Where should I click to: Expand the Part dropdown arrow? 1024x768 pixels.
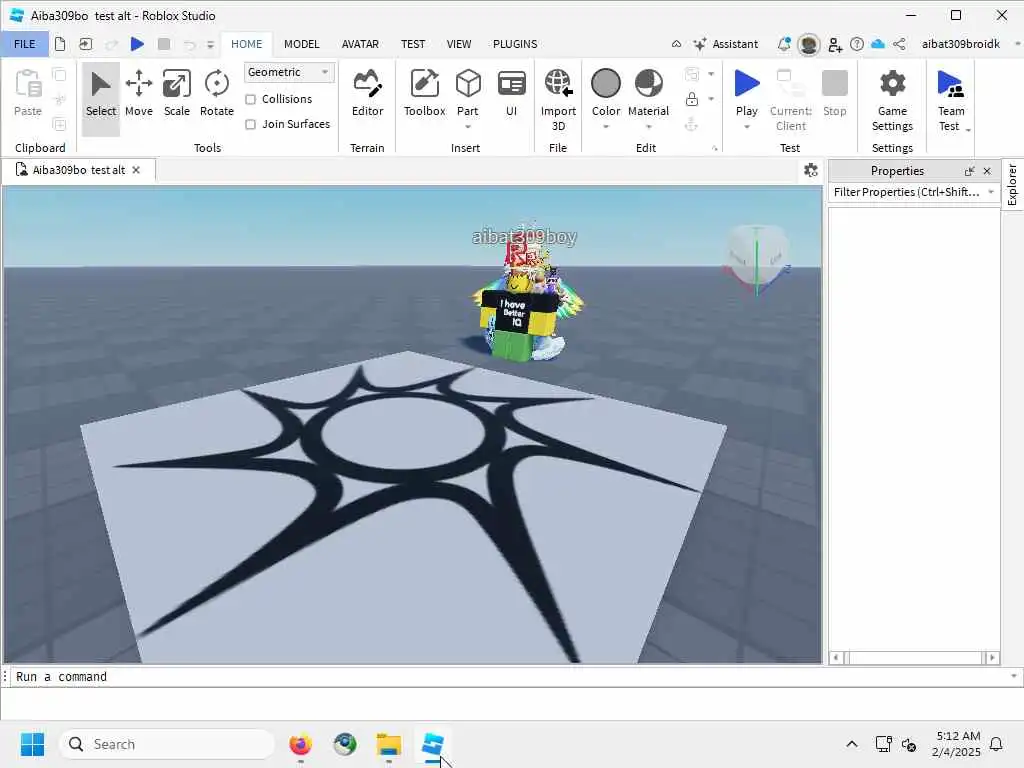click(468, 127)
